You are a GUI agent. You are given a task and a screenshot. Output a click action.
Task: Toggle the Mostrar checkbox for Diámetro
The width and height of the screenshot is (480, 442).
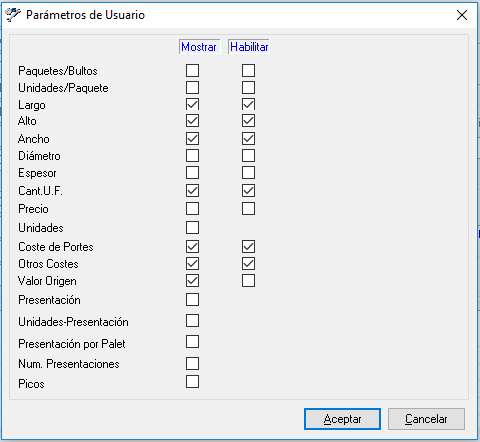[x=193, y=156]
